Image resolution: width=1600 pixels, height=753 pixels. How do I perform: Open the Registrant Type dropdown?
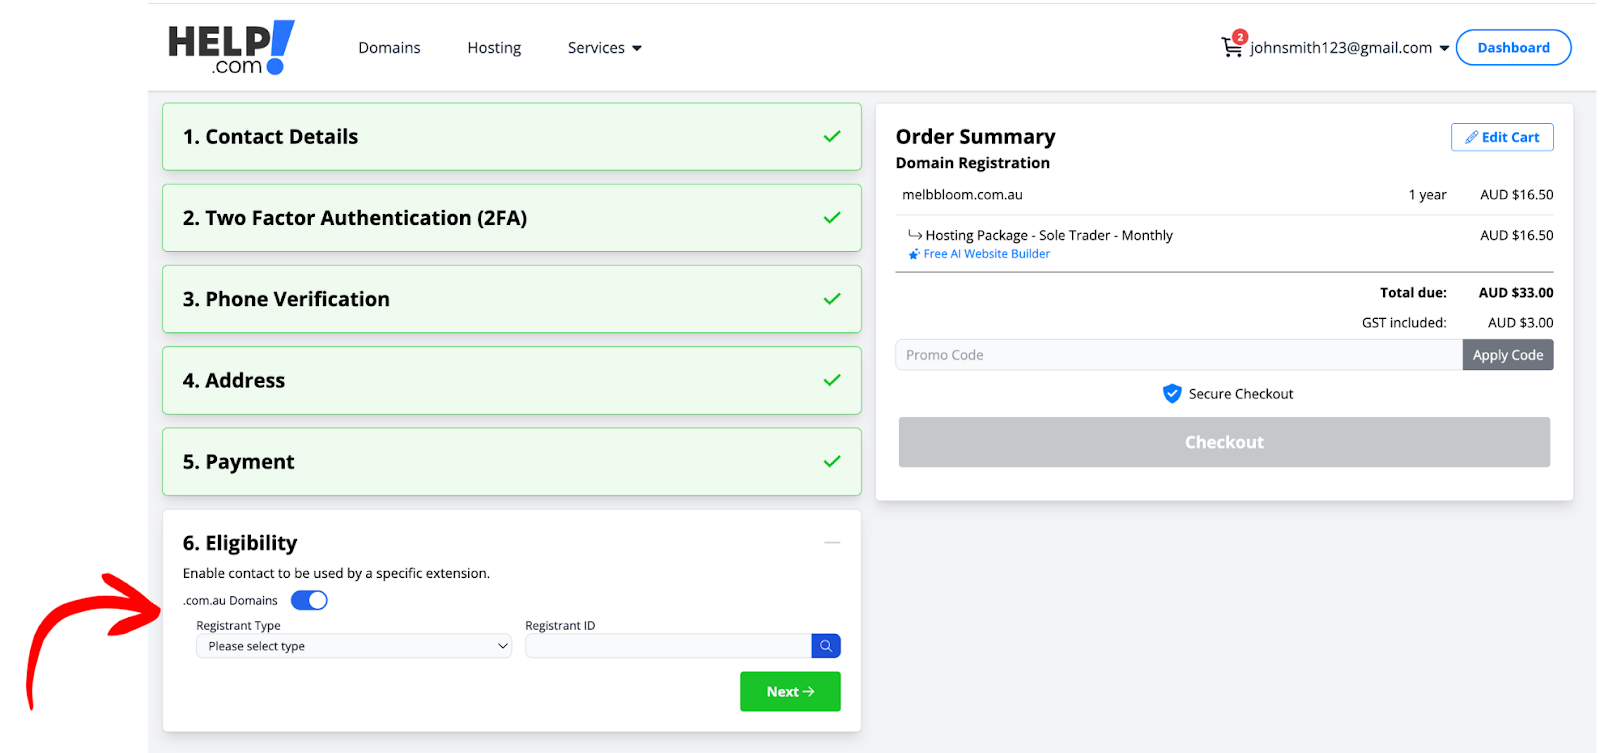tap(354, 646)
